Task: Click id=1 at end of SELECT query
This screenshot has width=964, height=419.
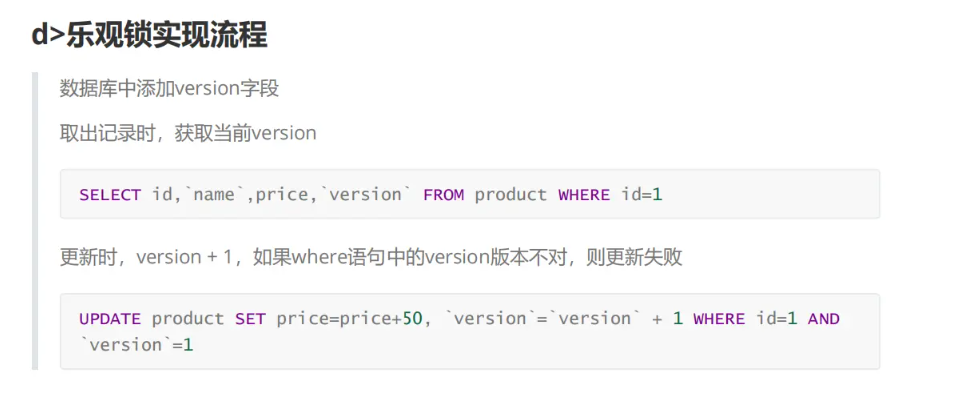Action: point(641,195)
